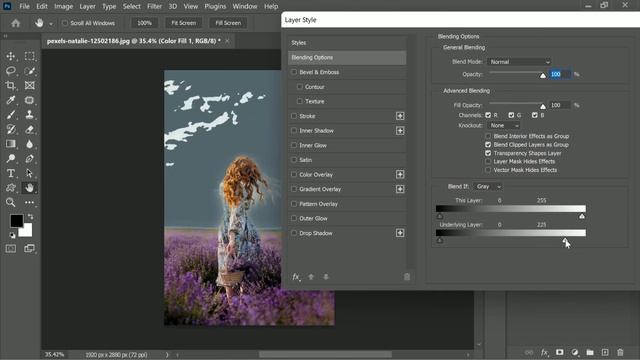The width and height of the screenshot is (640, 360).
Task: Enable the Inner Shadow checkbox
Action: (x=294, y=131)
